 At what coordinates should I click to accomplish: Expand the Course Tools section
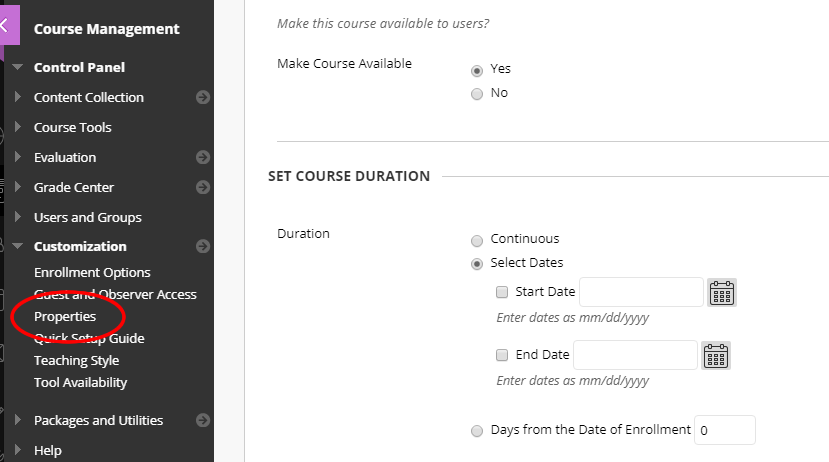click(x=72, y=128)
